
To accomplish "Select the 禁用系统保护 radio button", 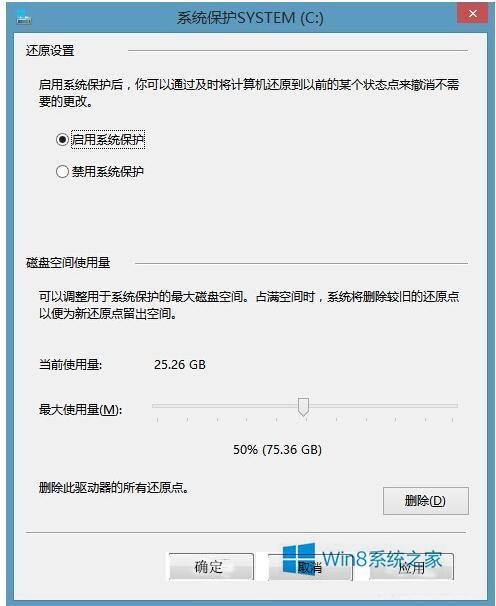I will pos(62,171).
